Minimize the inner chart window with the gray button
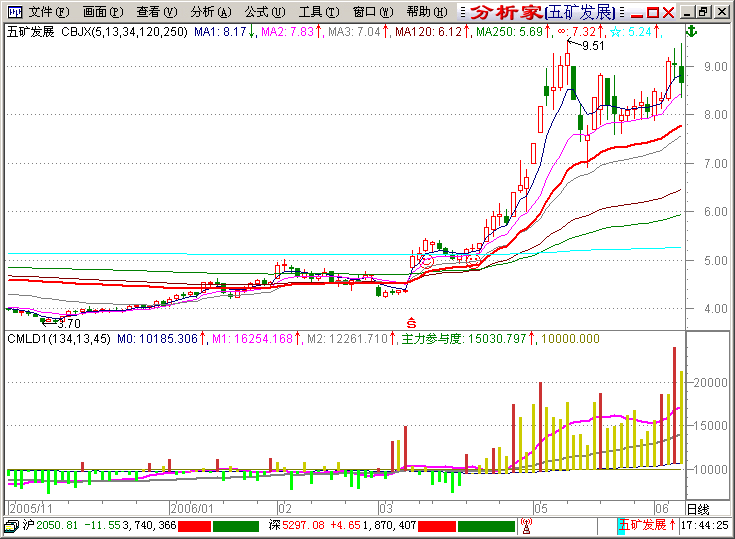735x539 pixels. click(x=688, y=12)
